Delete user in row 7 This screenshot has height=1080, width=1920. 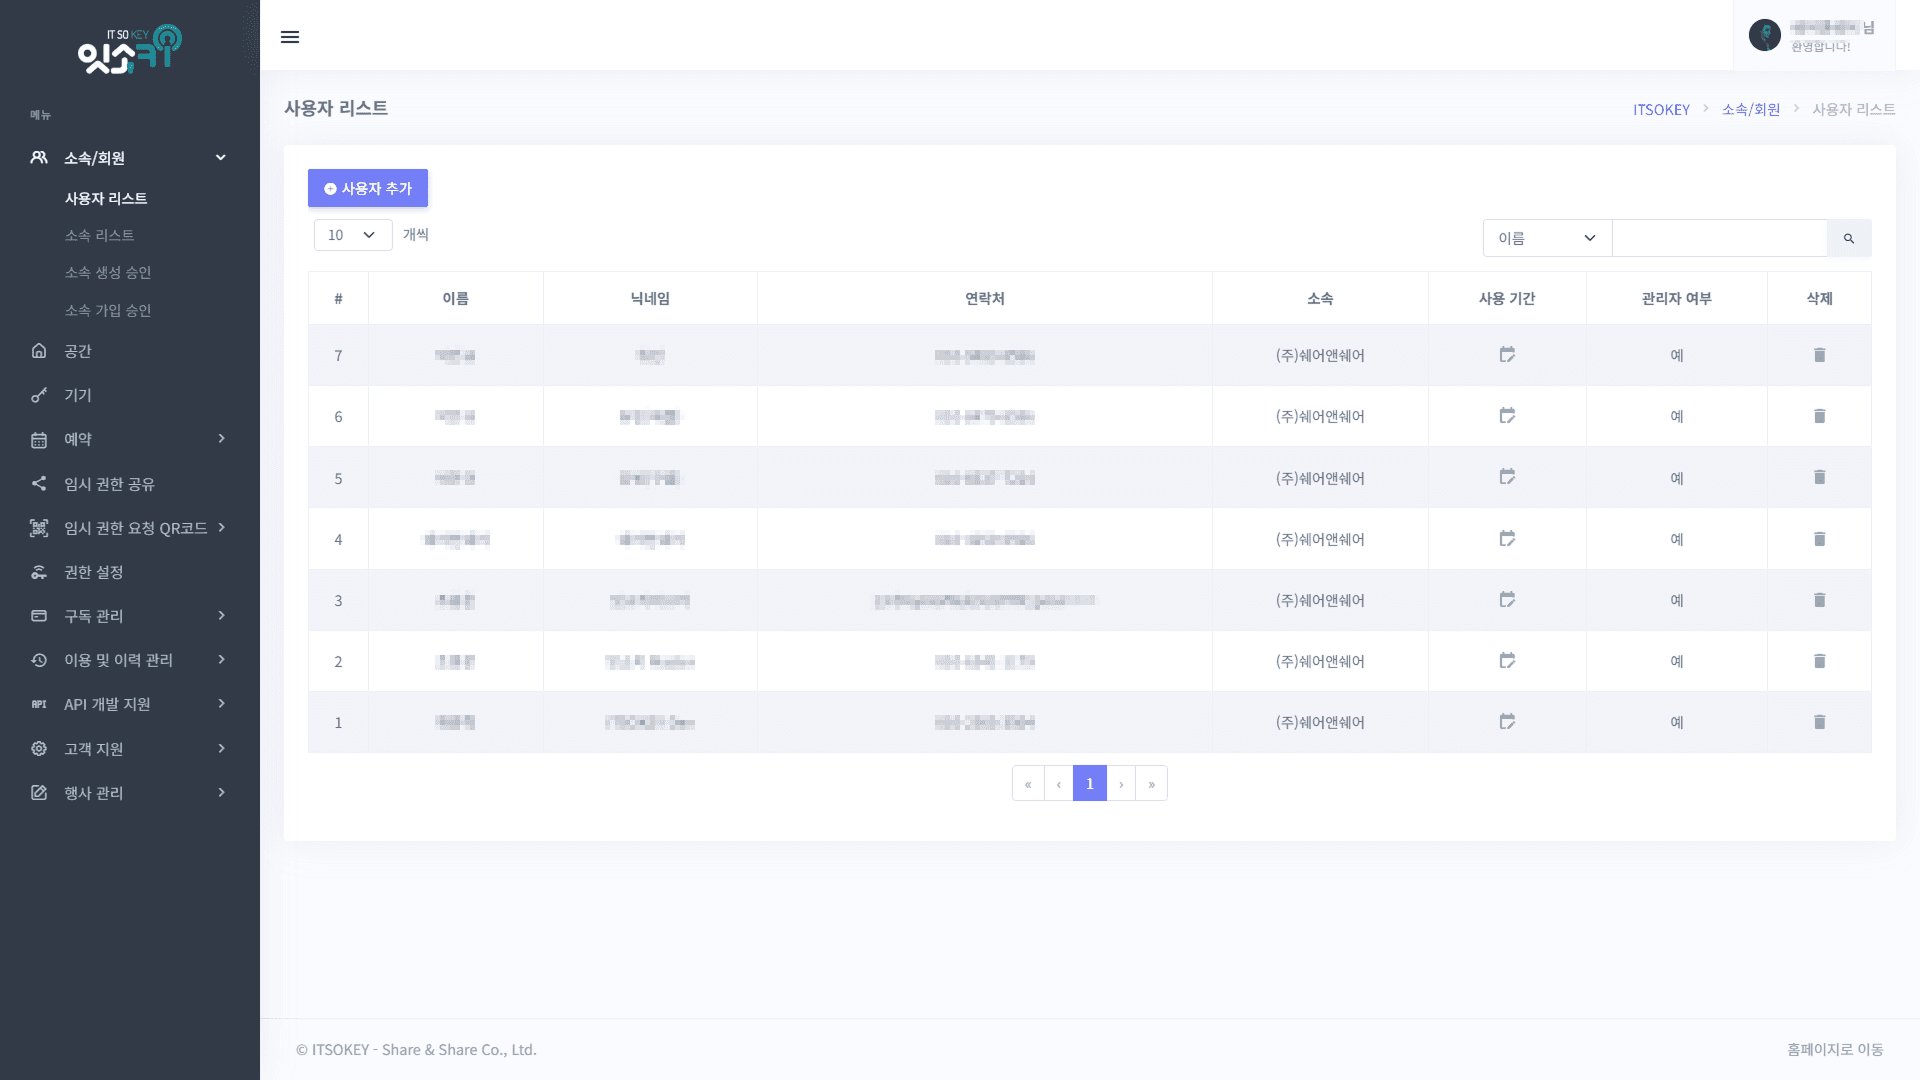1819,355
